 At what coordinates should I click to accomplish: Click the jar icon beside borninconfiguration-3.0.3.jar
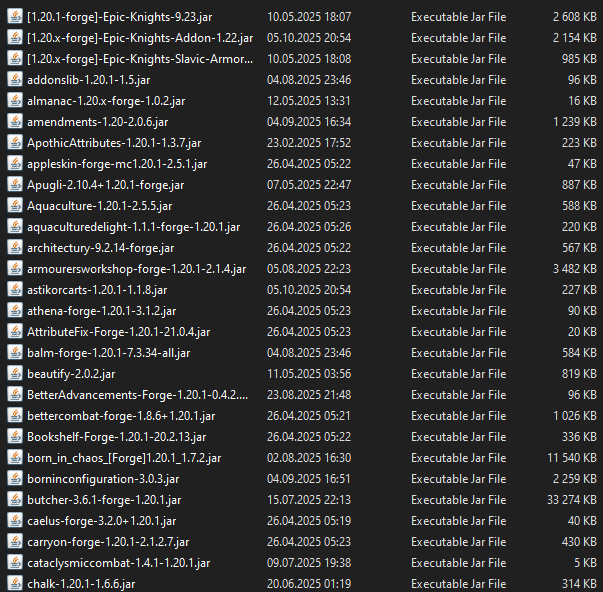[x=15, y=479]
